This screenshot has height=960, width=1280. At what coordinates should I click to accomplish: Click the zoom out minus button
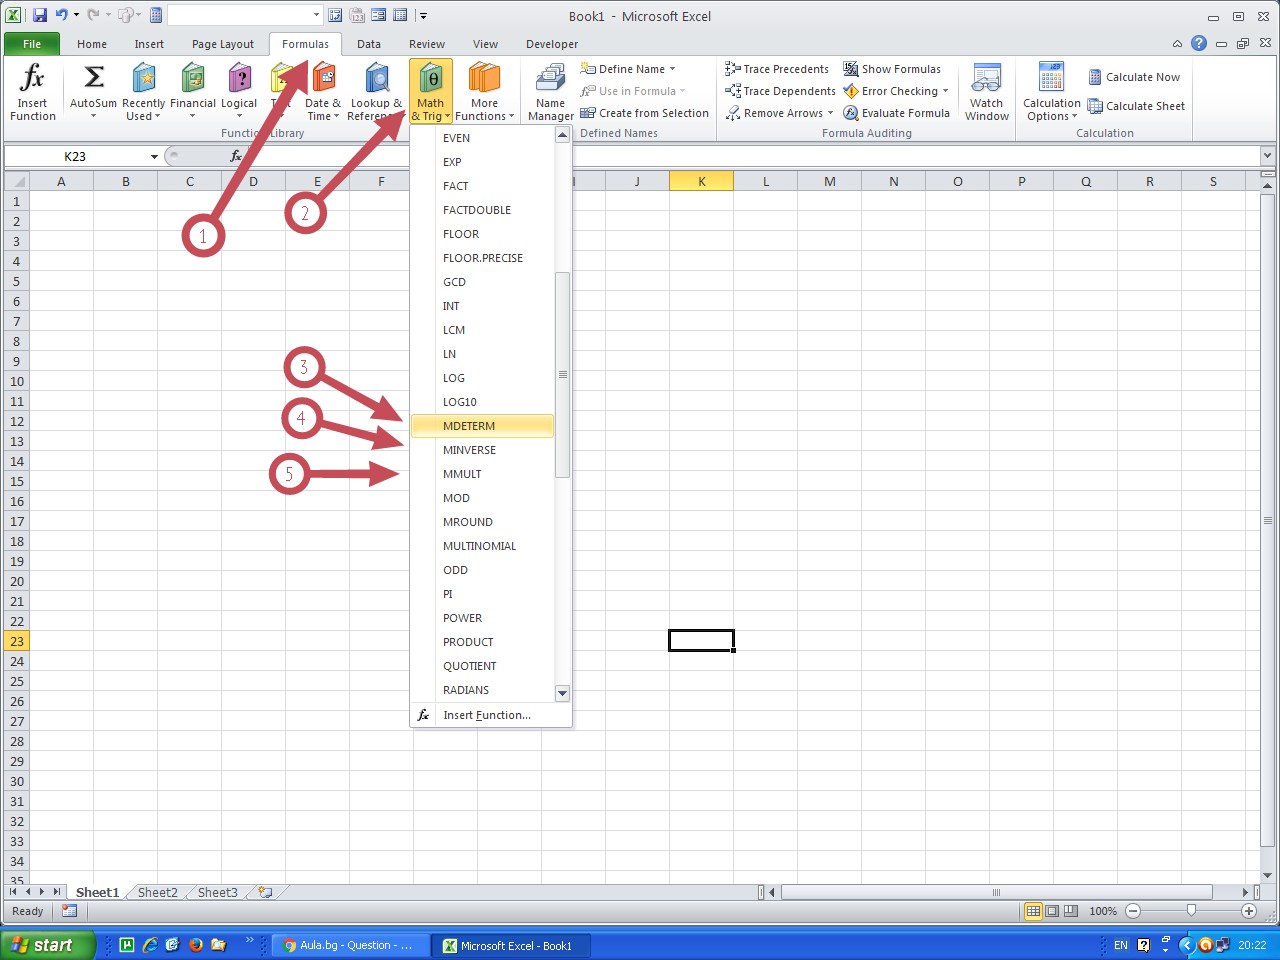tap(1133, 911)
